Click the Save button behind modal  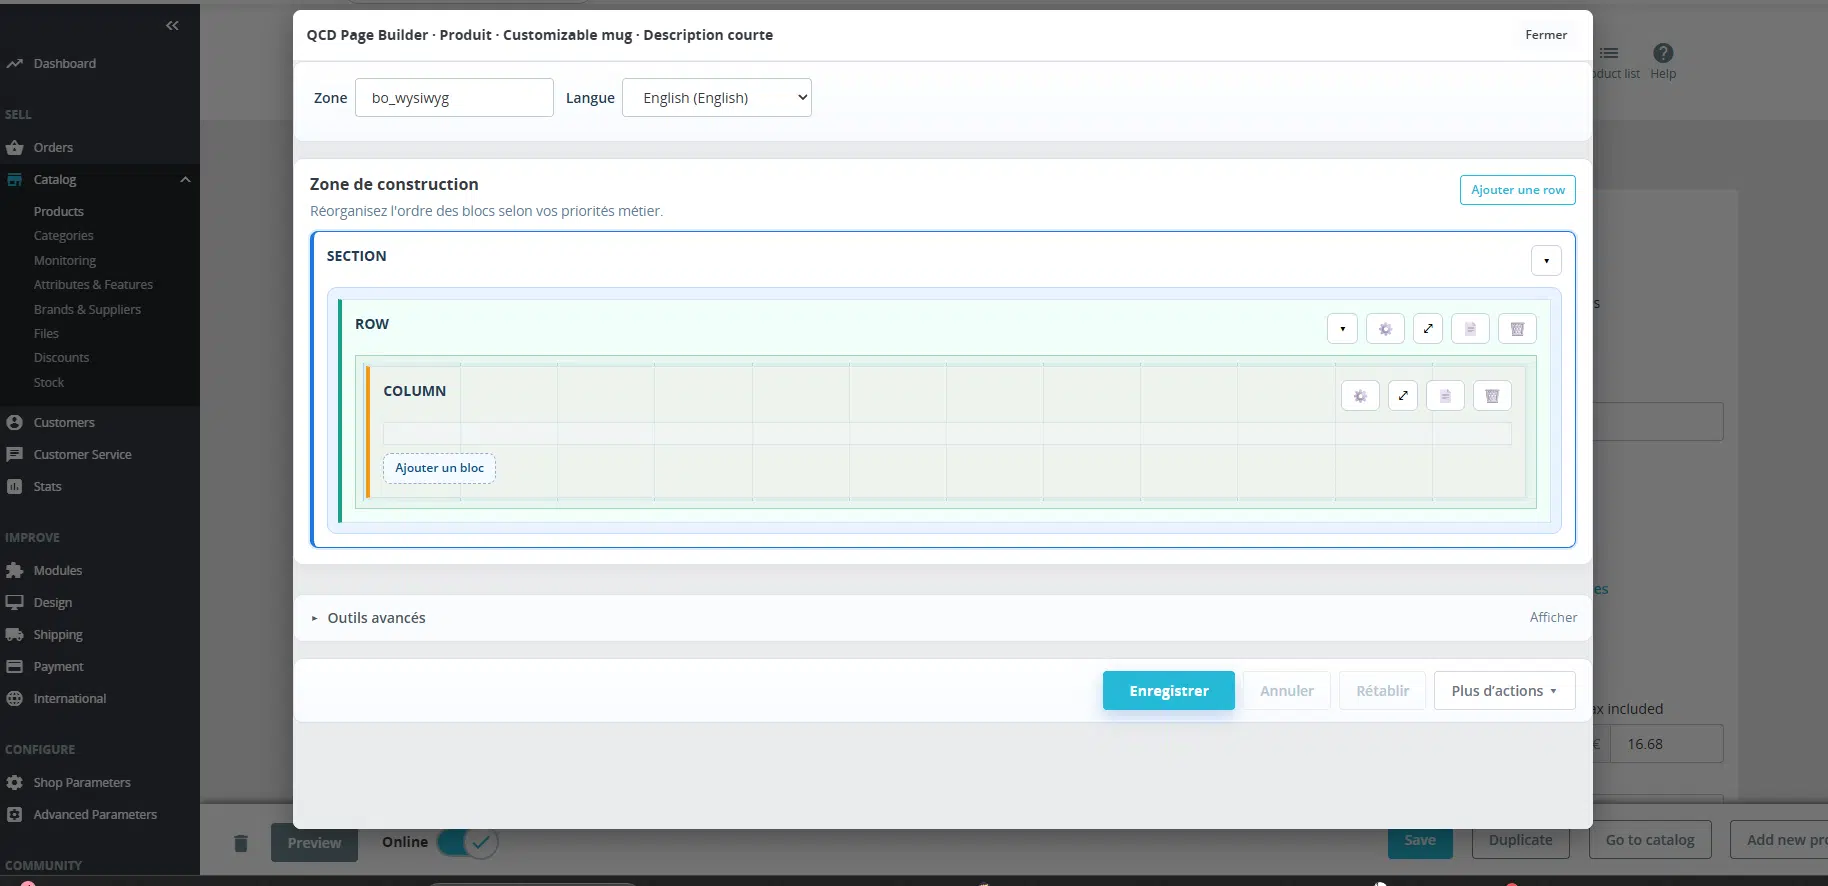(1420, 840)
